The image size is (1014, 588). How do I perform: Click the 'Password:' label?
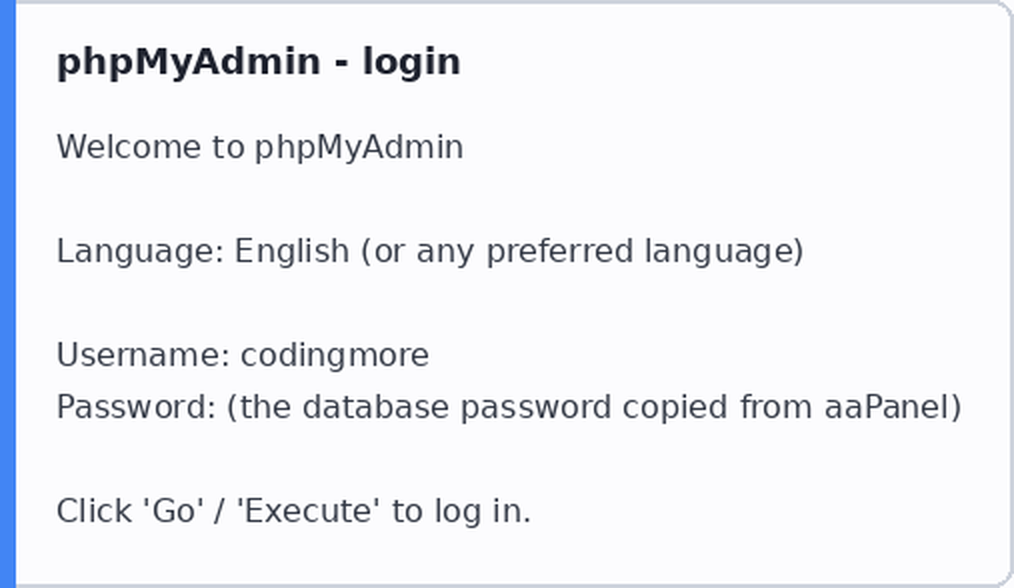tap(136, 408)
